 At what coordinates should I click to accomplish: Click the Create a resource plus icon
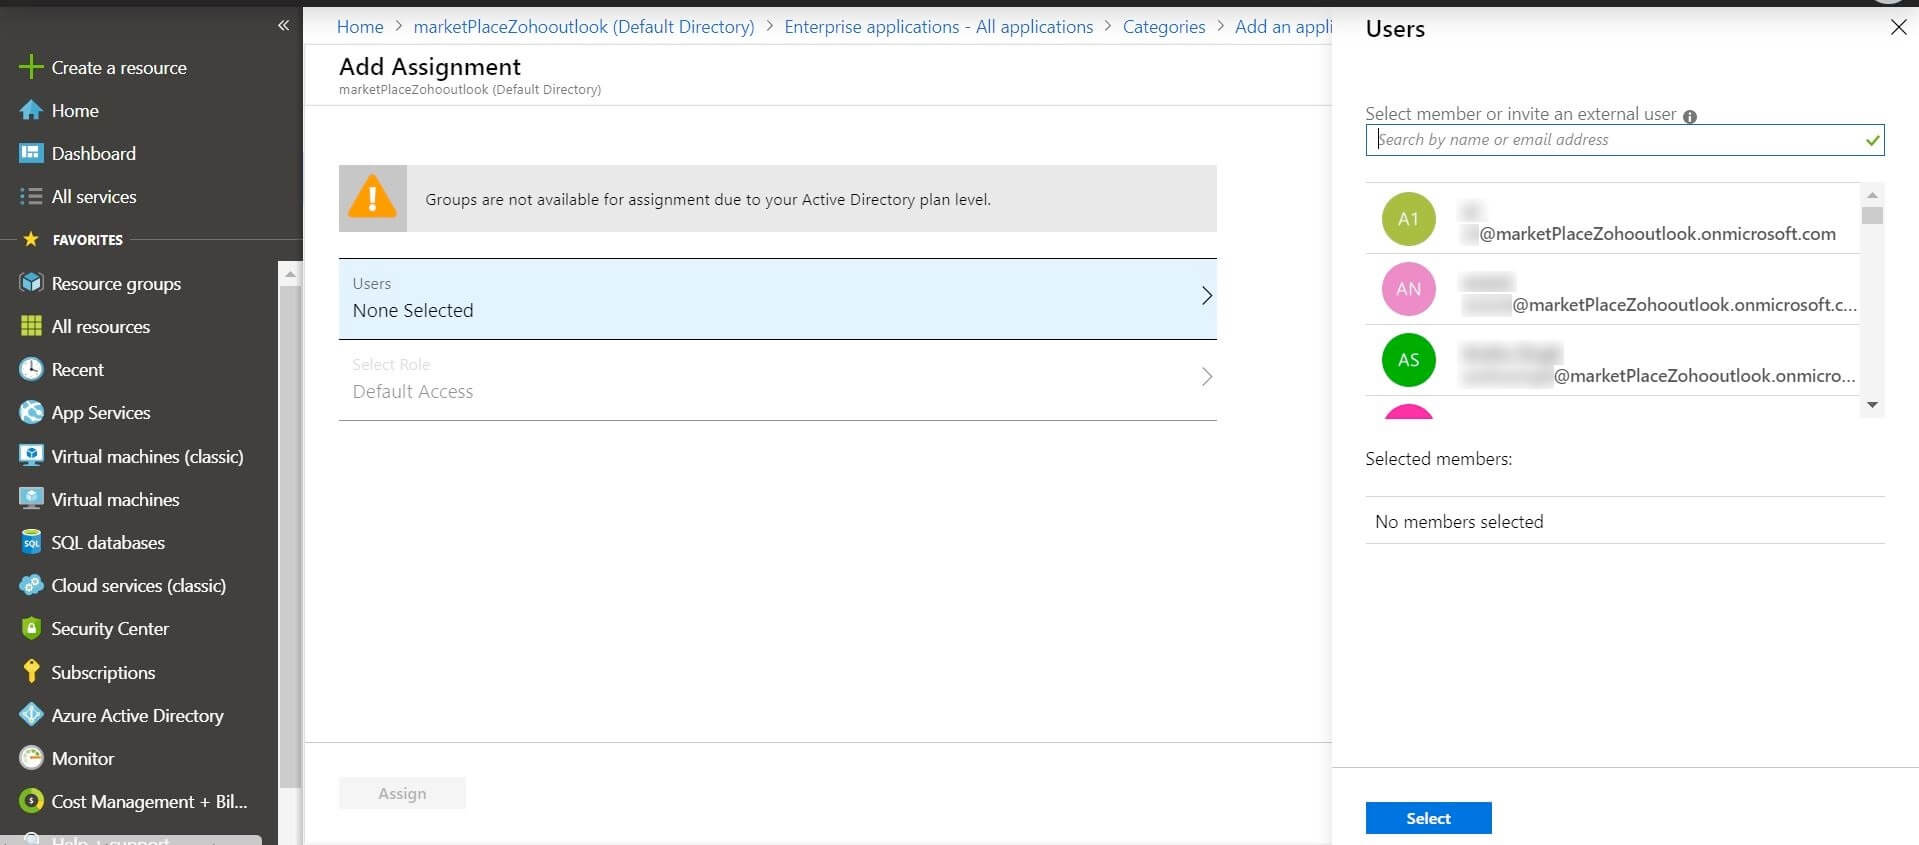click(x=31, y=67)
